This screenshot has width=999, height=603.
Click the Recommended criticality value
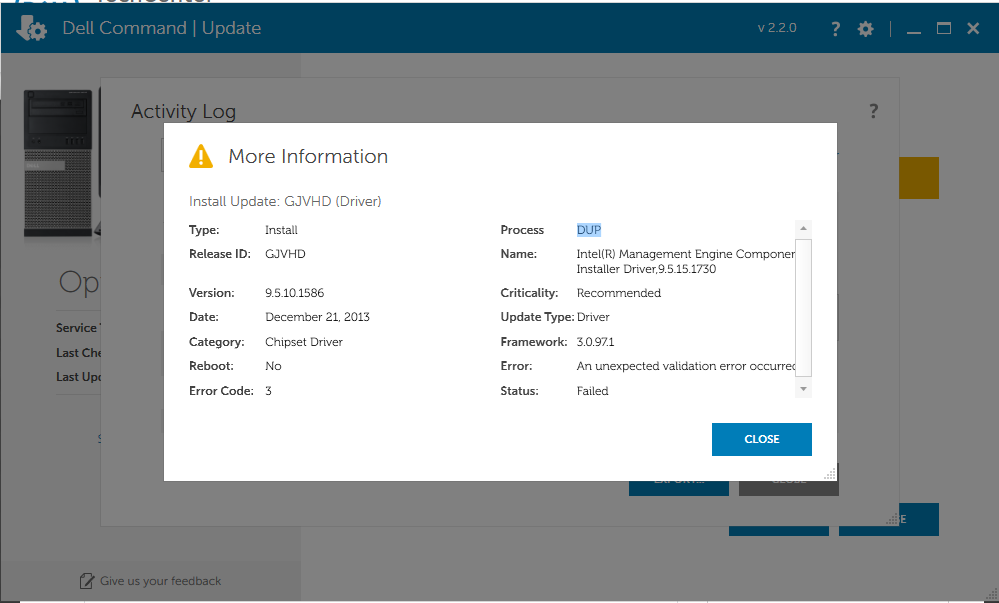pyautogui.click(x=619, y=293)
